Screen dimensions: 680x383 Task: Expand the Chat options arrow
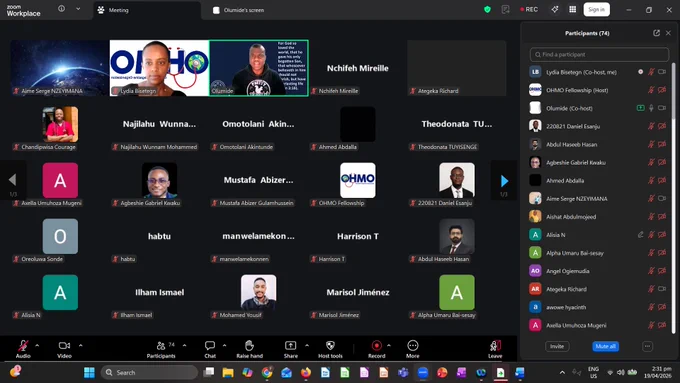(224, 345)
